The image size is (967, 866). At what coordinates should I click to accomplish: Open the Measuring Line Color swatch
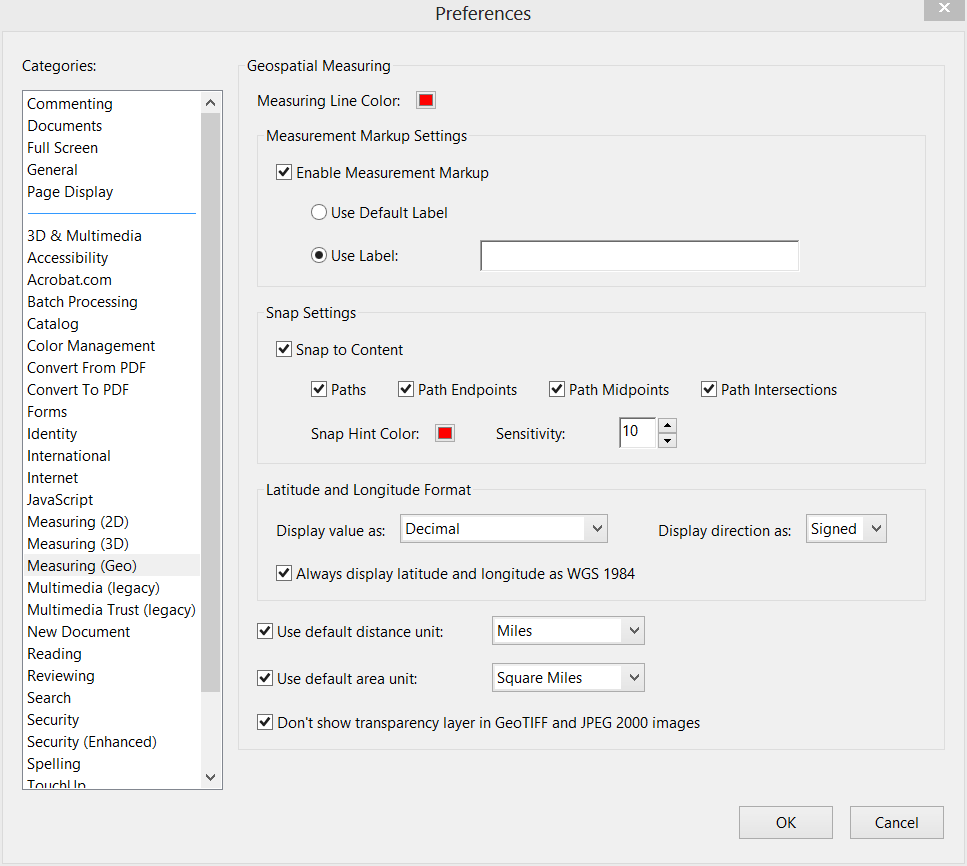426,100
